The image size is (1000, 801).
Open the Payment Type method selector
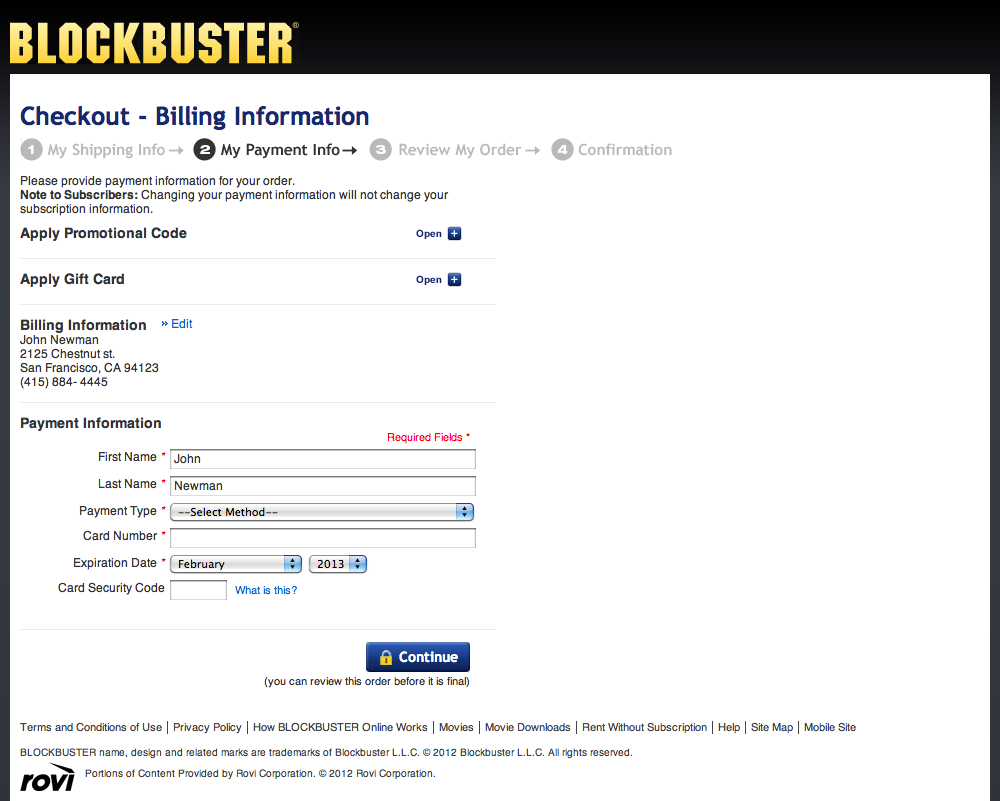pos(320,511)
